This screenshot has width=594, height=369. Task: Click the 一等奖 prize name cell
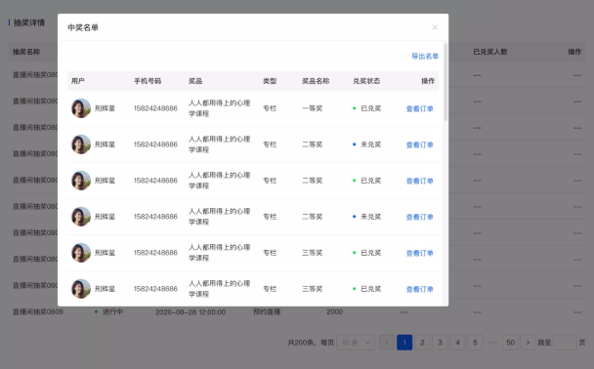point(312,108)
